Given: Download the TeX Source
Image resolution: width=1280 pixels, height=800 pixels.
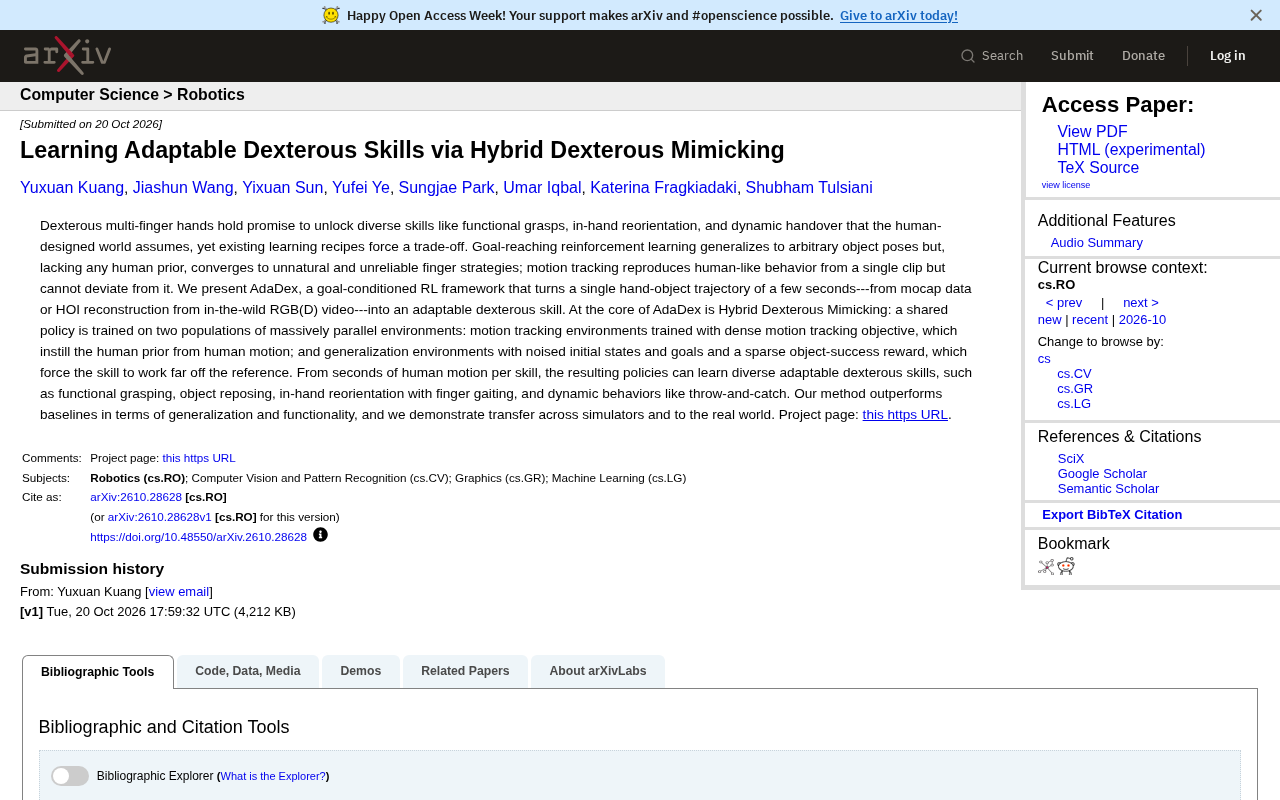Looking at the screenshot, I should (x=1098, y=168).
